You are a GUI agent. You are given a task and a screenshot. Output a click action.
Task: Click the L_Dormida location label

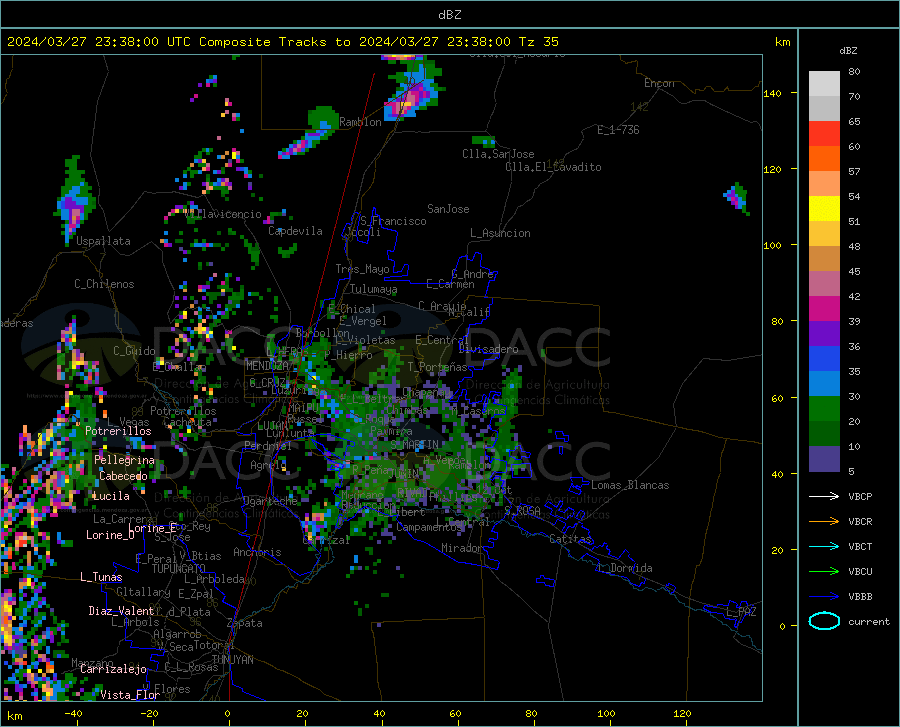[x=625, y=568]
